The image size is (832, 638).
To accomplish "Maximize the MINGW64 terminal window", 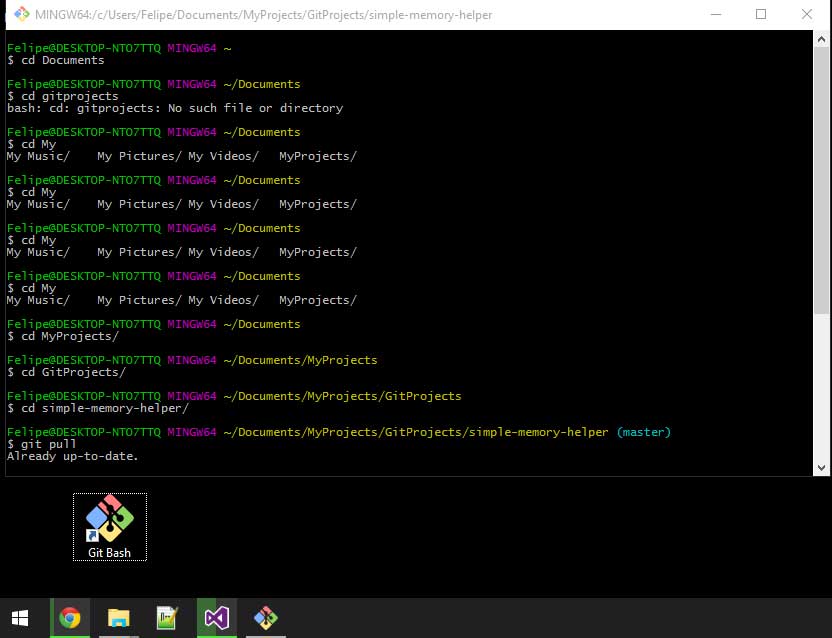I will click(x=762, y=14).
